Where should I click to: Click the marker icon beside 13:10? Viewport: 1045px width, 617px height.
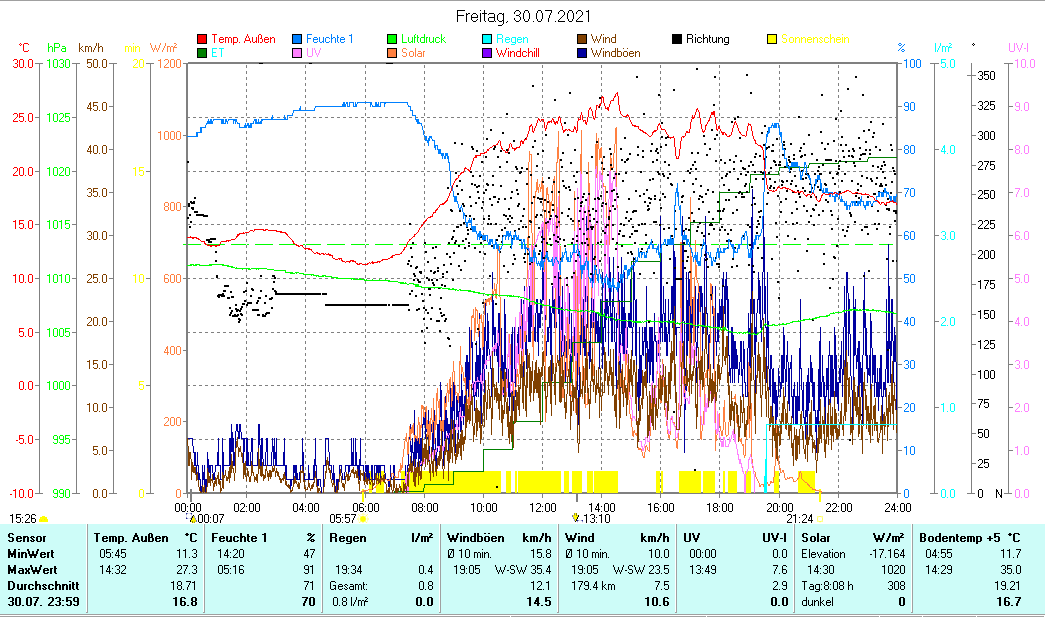point(576,518)
